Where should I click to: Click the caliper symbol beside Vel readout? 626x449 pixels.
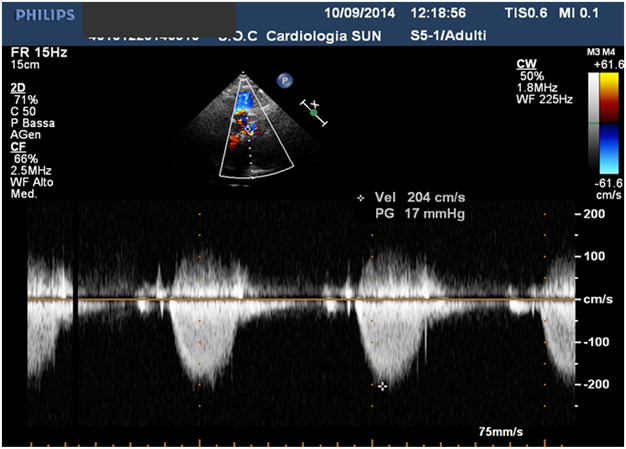coord(361,198)
